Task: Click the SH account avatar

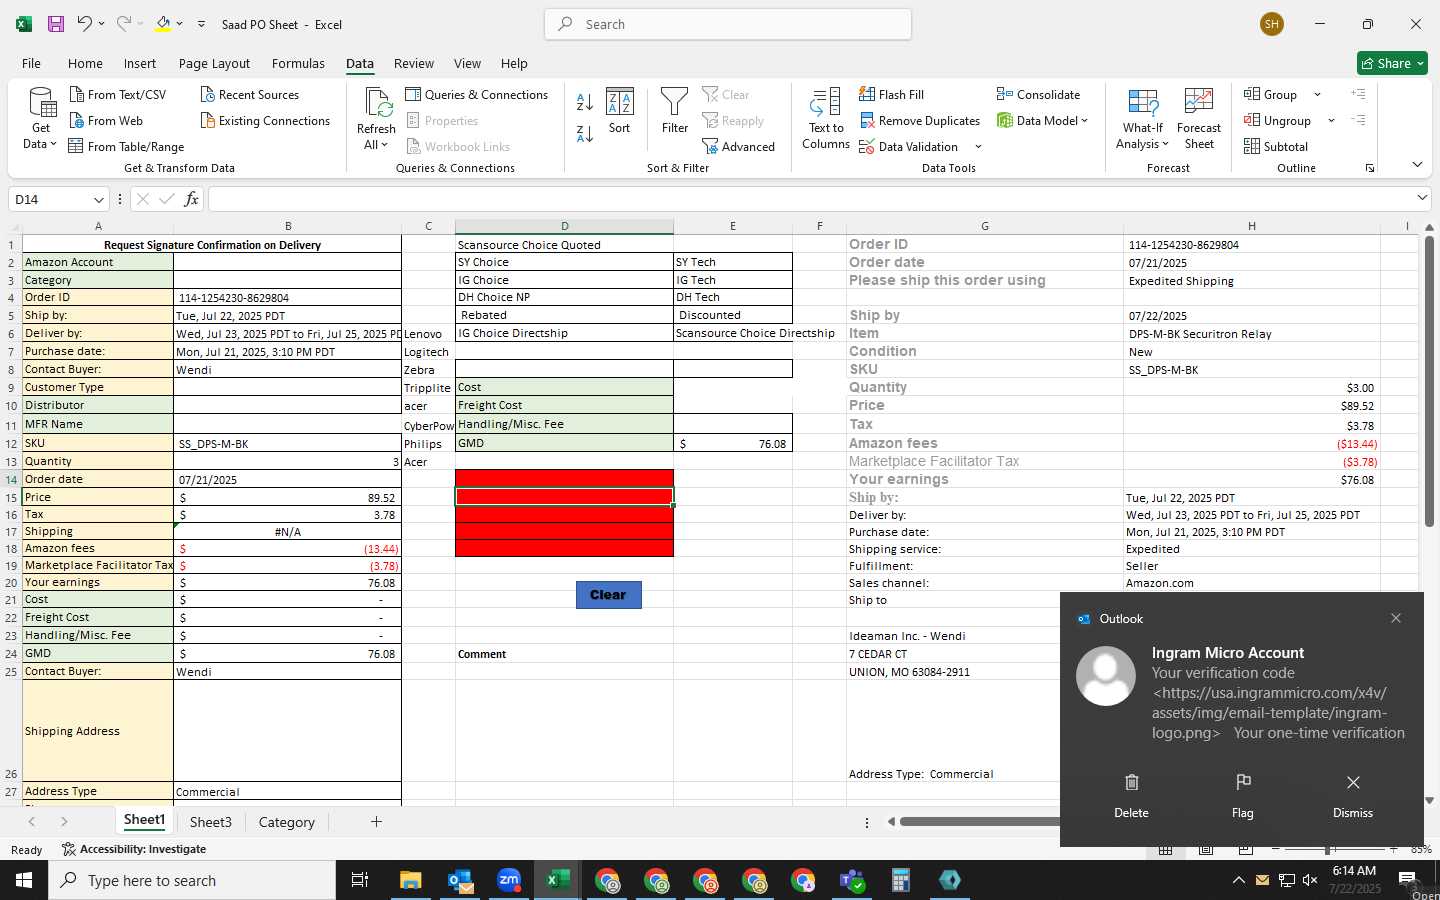Action: (1272, 24)
